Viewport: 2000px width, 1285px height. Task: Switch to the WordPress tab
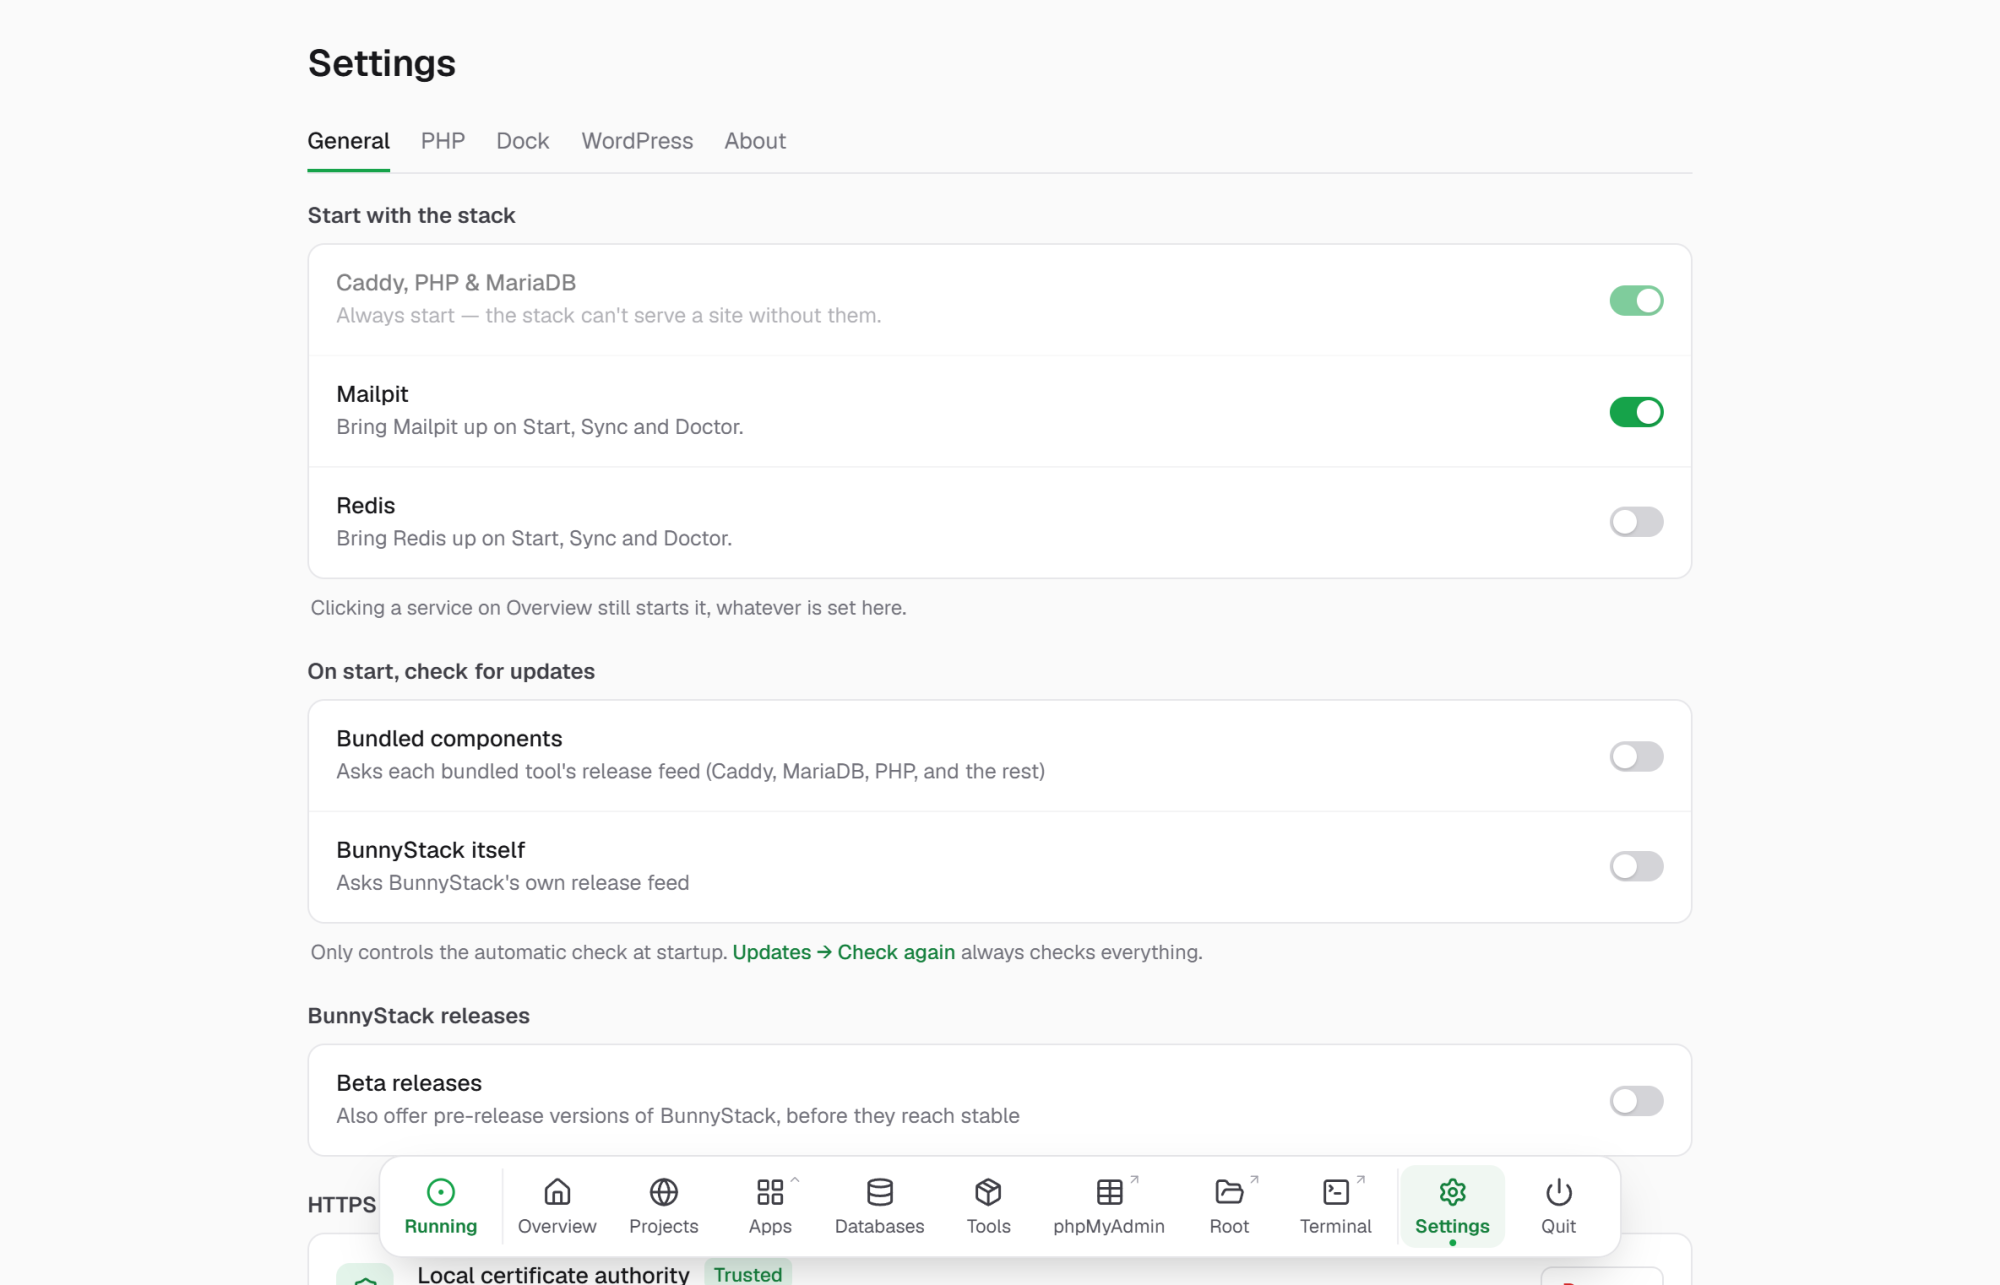[637, 141]
